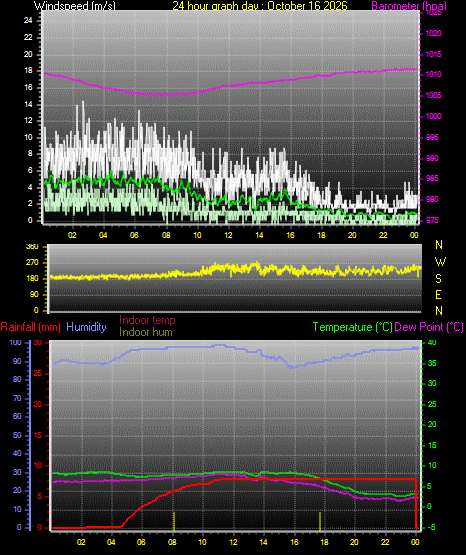Select the '22' value on the windspeed axis
Viewport: 466px width, 555px height.
28,37
